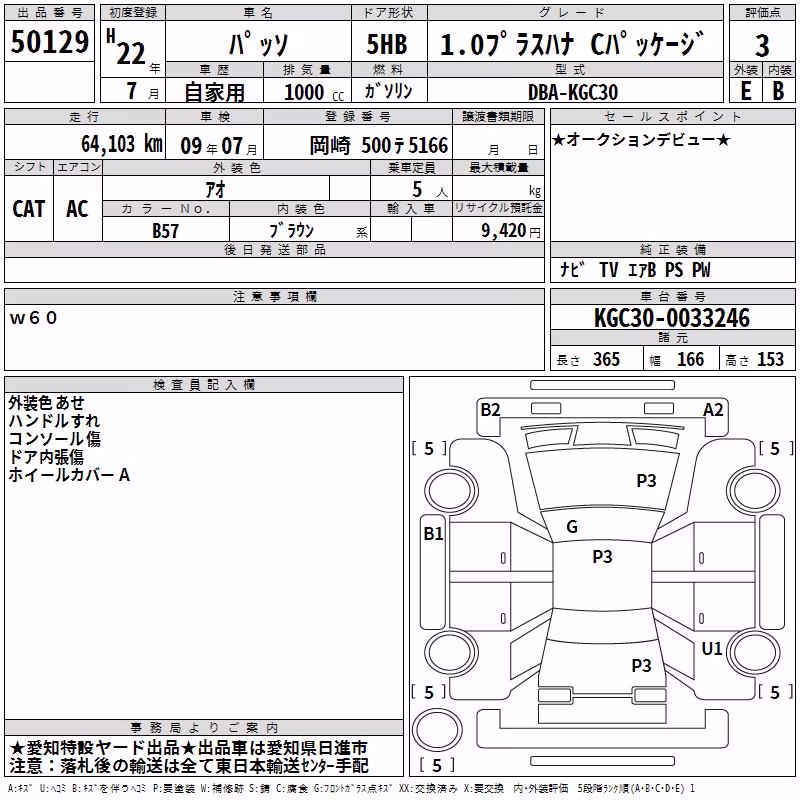Click the 注意：落札後の輸送 notice line
Image resolution: width=800 pixels, height=800 pixels.
189,766
